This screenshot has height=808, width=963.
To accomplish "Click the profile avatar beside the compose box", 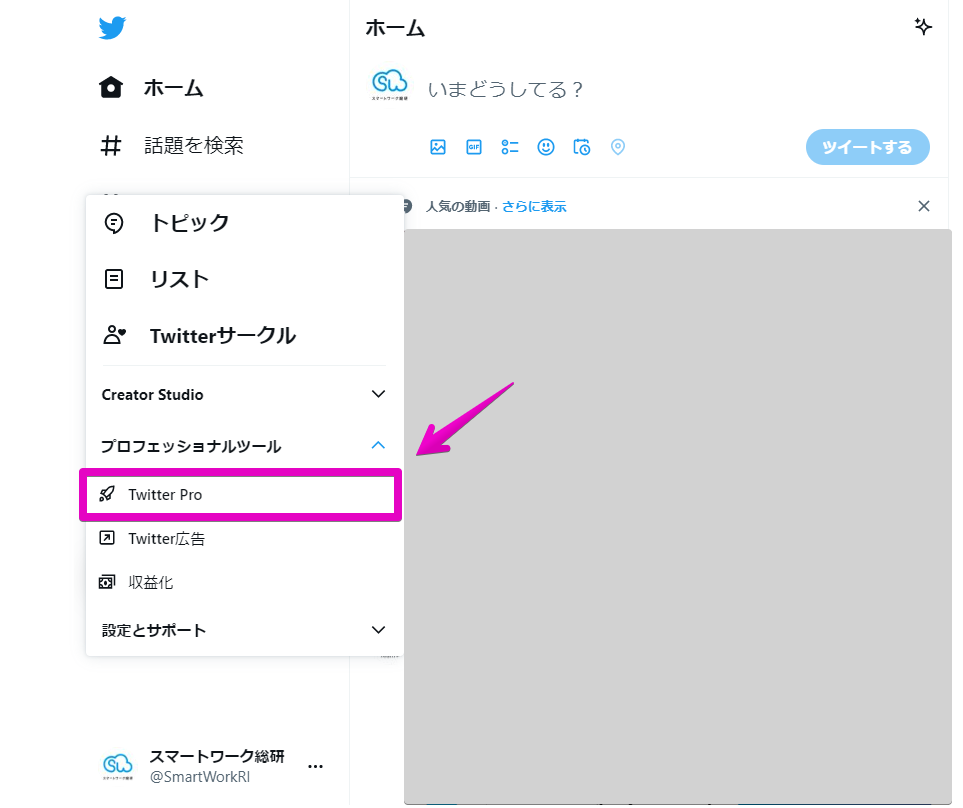I will point(390,85).
